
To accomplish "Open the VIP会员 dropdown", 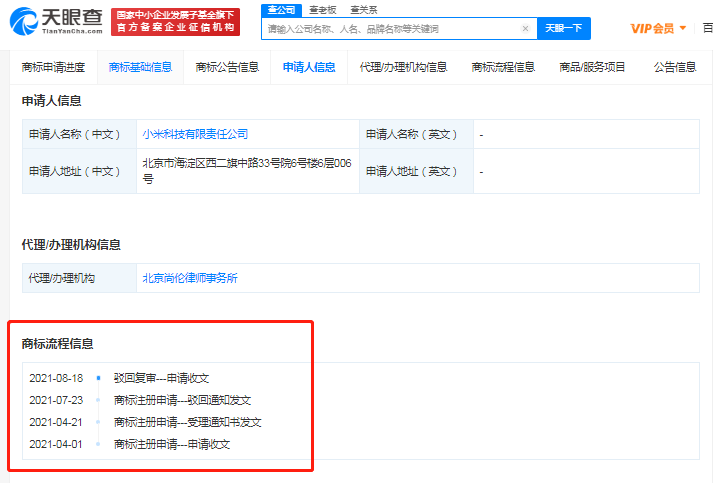I will [658, 29].
